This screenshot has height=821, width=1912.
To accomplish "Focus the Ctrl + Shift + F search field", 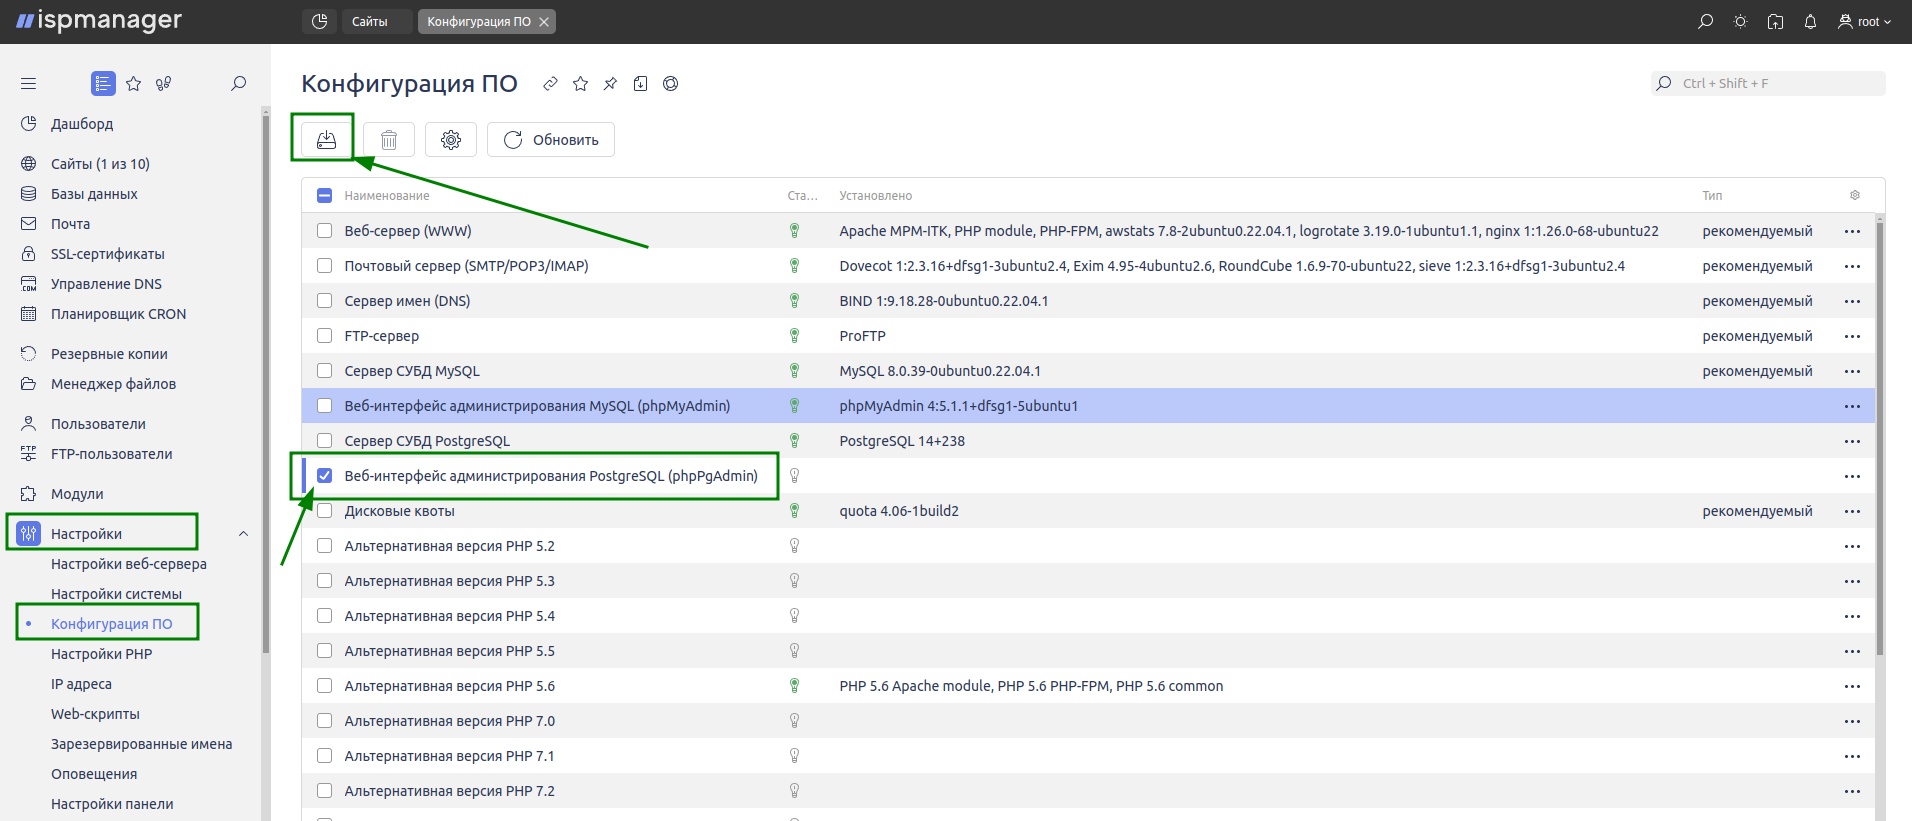I will pyautogui.click(x=1768, y=84).
